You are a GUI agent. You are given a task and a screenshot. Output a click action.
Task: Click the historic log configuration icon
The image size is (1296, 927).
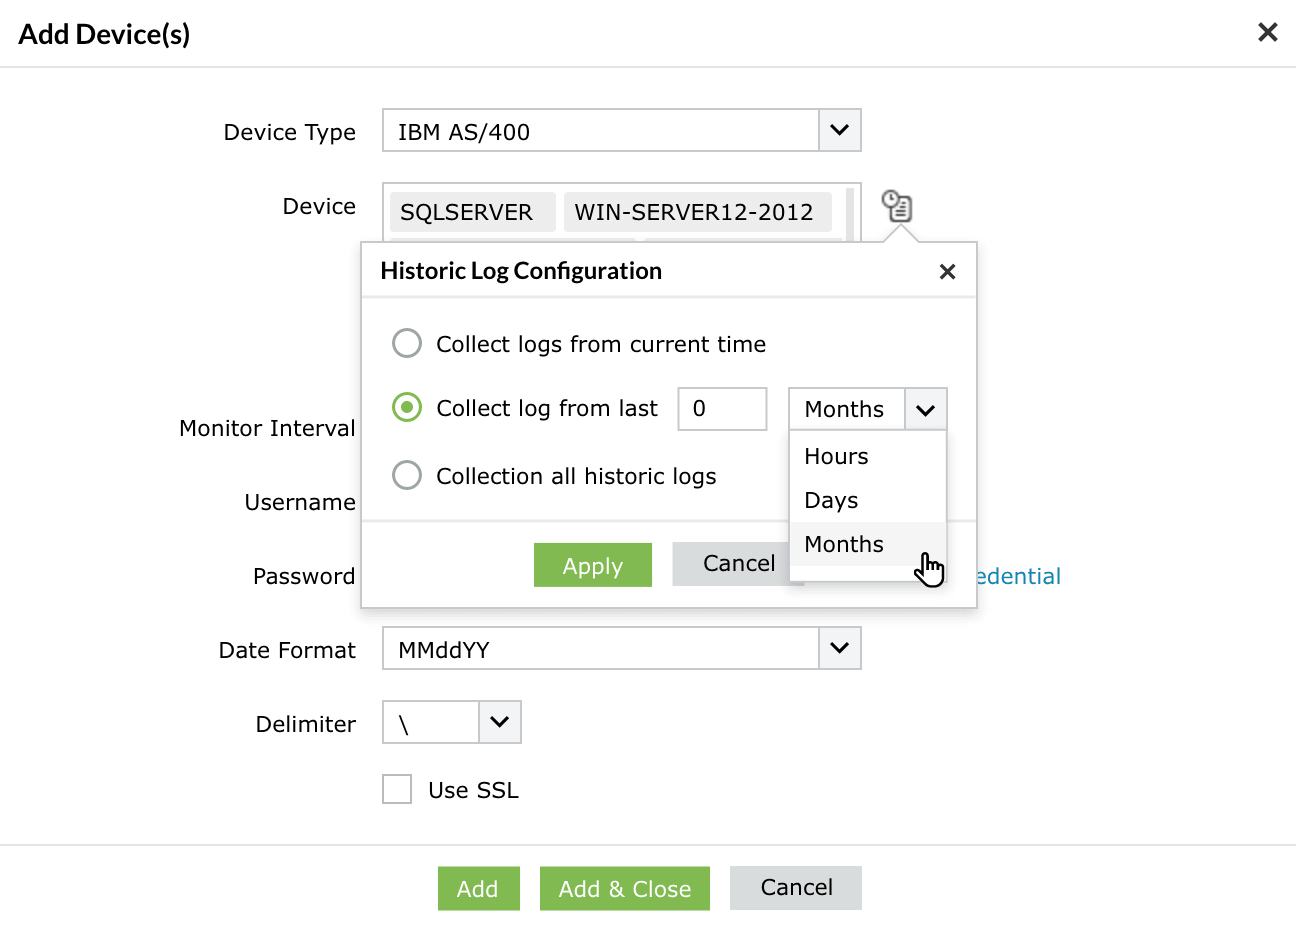pyautogui.click(x=897, y=207)
